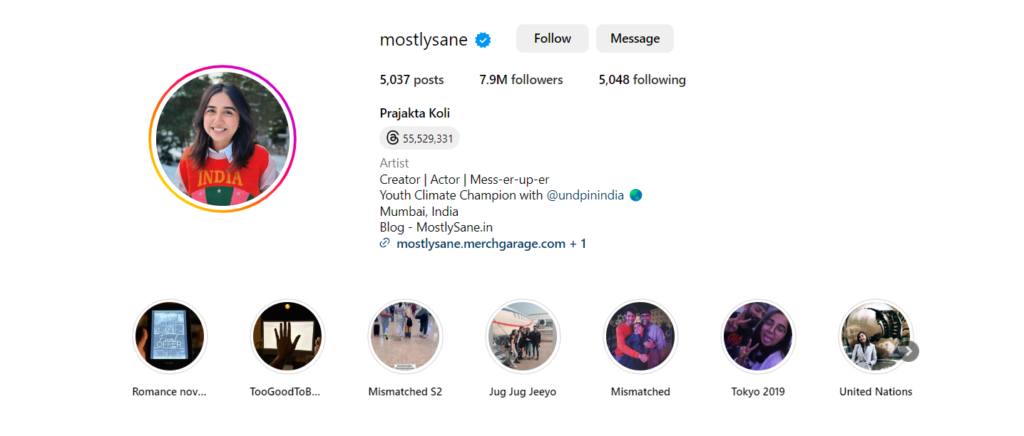Open the Romance novels highlight
1024x436 pixels.
click(x=170, y=337)
